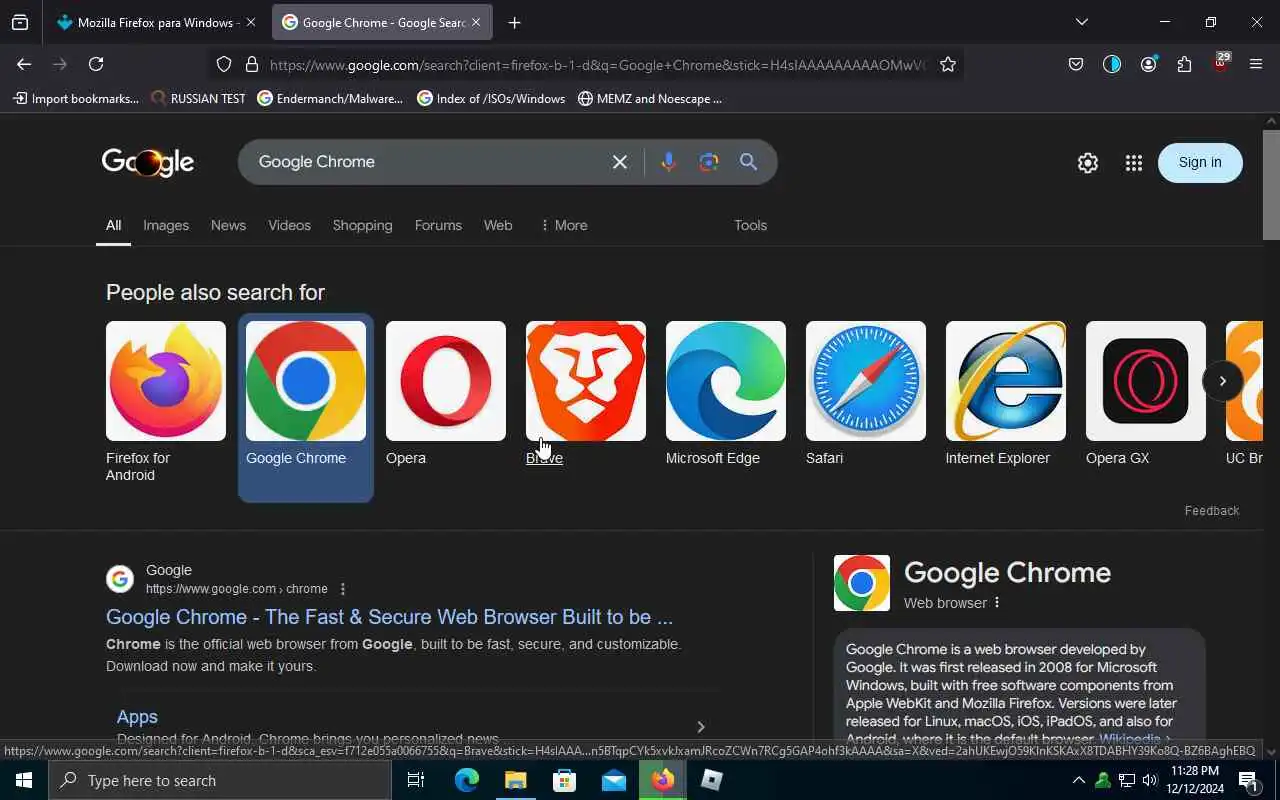The width and height of the screenshot is (1280, 800).
Task: Search by image with Google Lens
Action: coord(709,162)
